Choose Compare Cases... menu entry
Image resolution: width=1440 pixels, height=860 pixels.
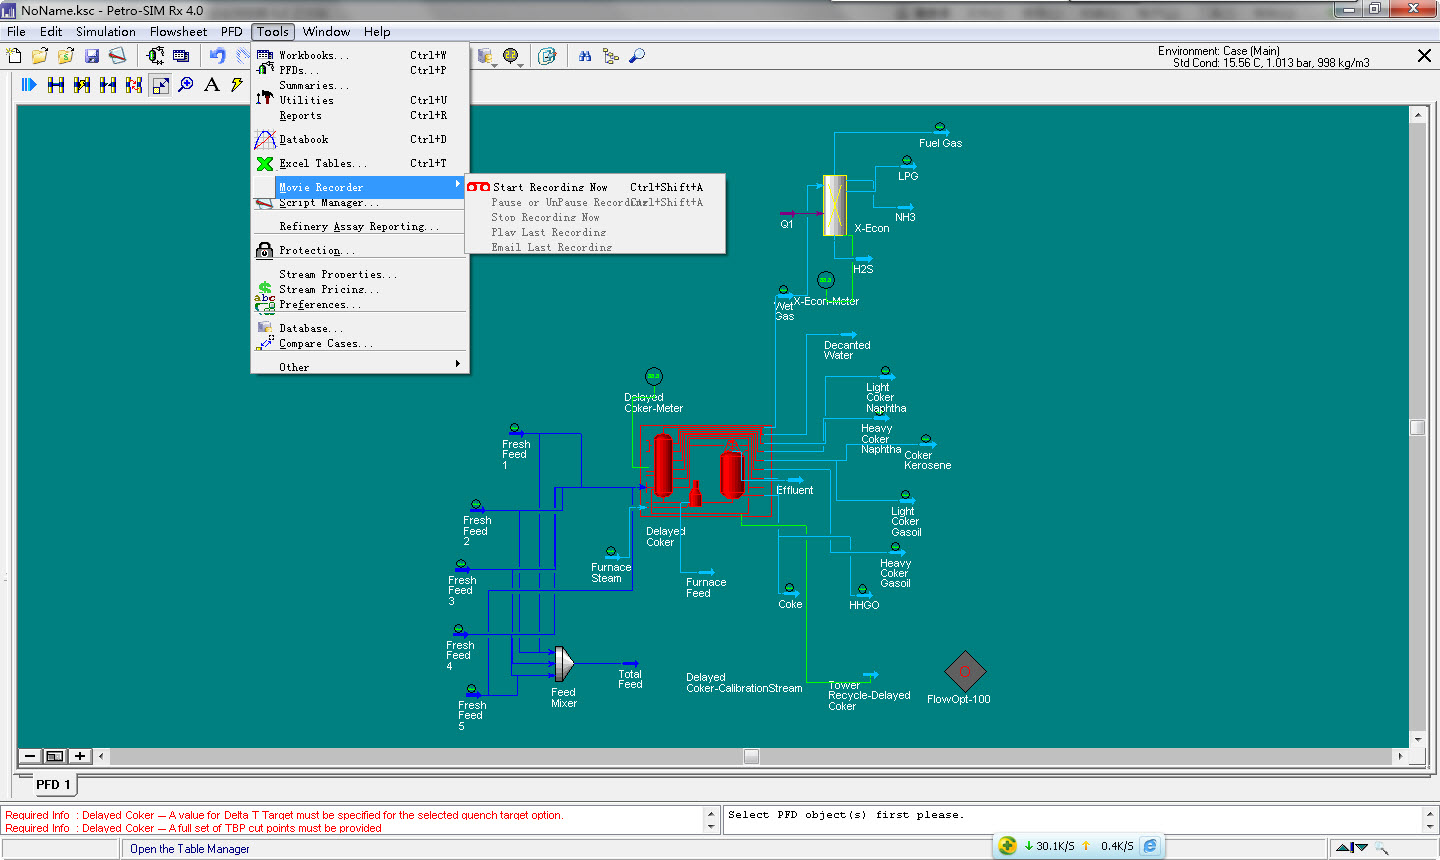point(360,343)
